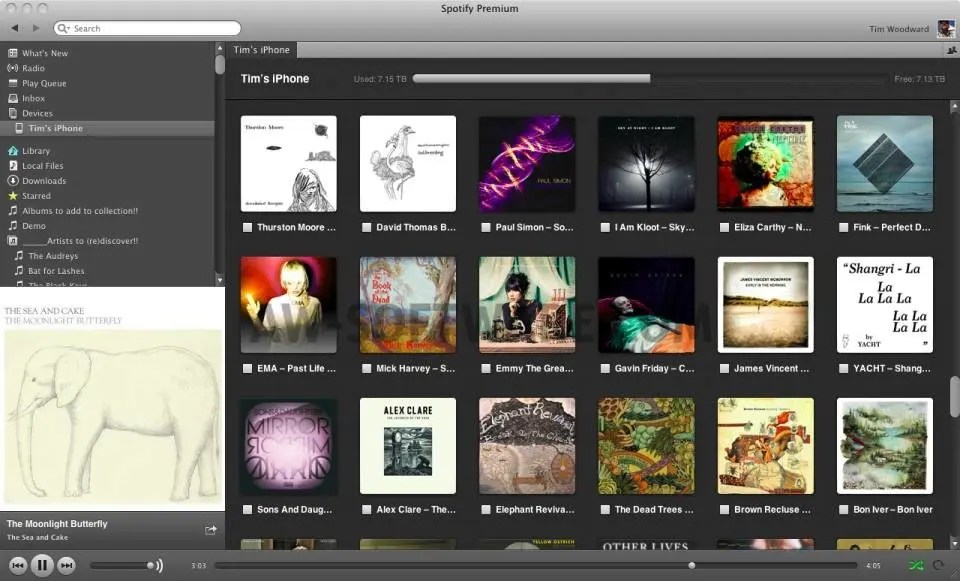960x581 pixels.
Task: Click the album grid scroll-down arrow
Action: 954,543
